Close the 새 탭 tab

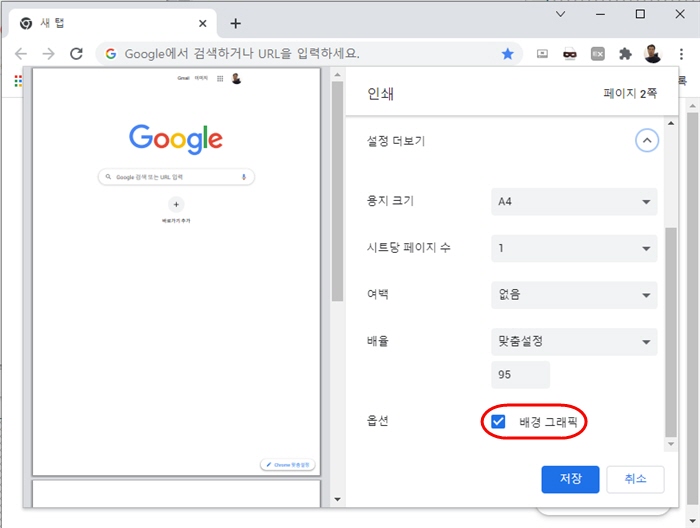(203, 23)
